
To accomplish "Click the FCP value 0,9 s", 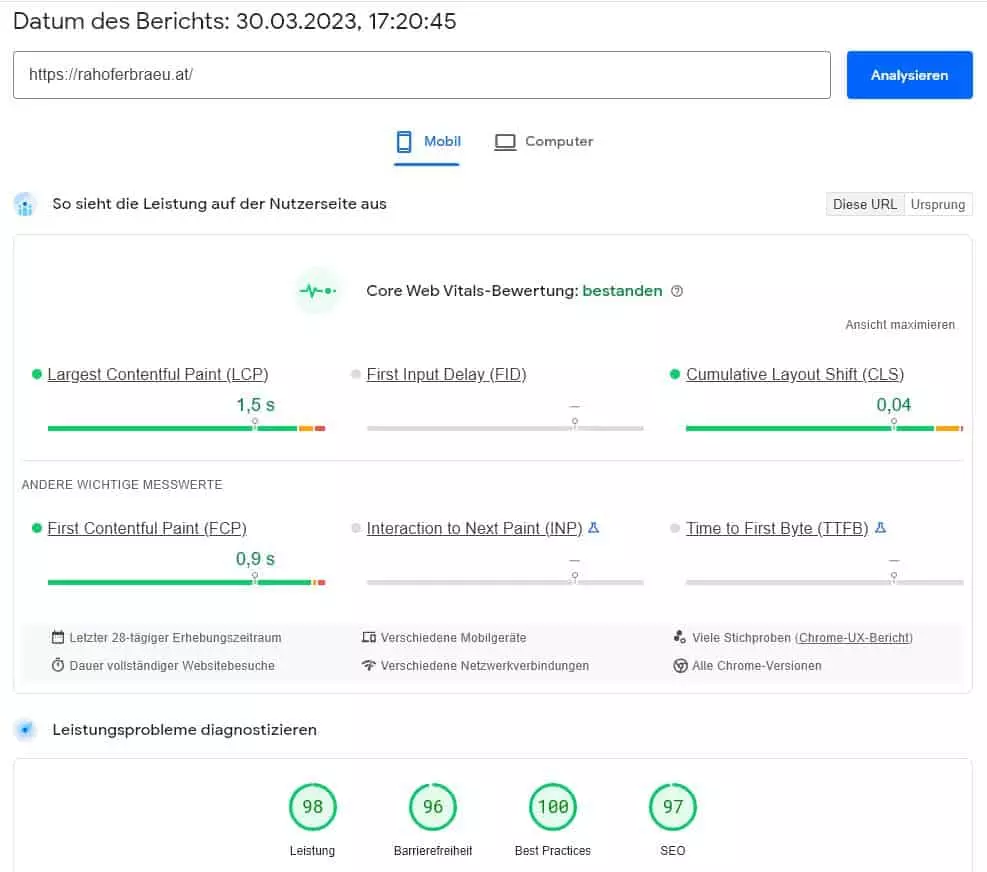I will coord(256,559).
